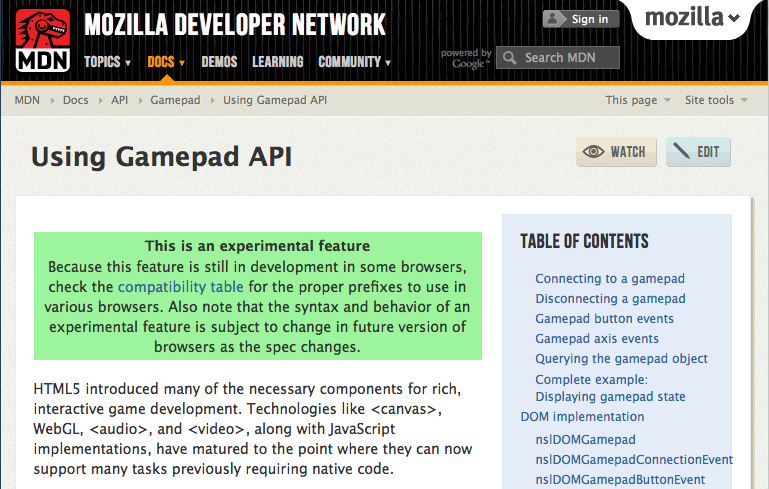Click the 'powered by Google' label
Viewport: 769px width, 489px height.
(466, 58)
